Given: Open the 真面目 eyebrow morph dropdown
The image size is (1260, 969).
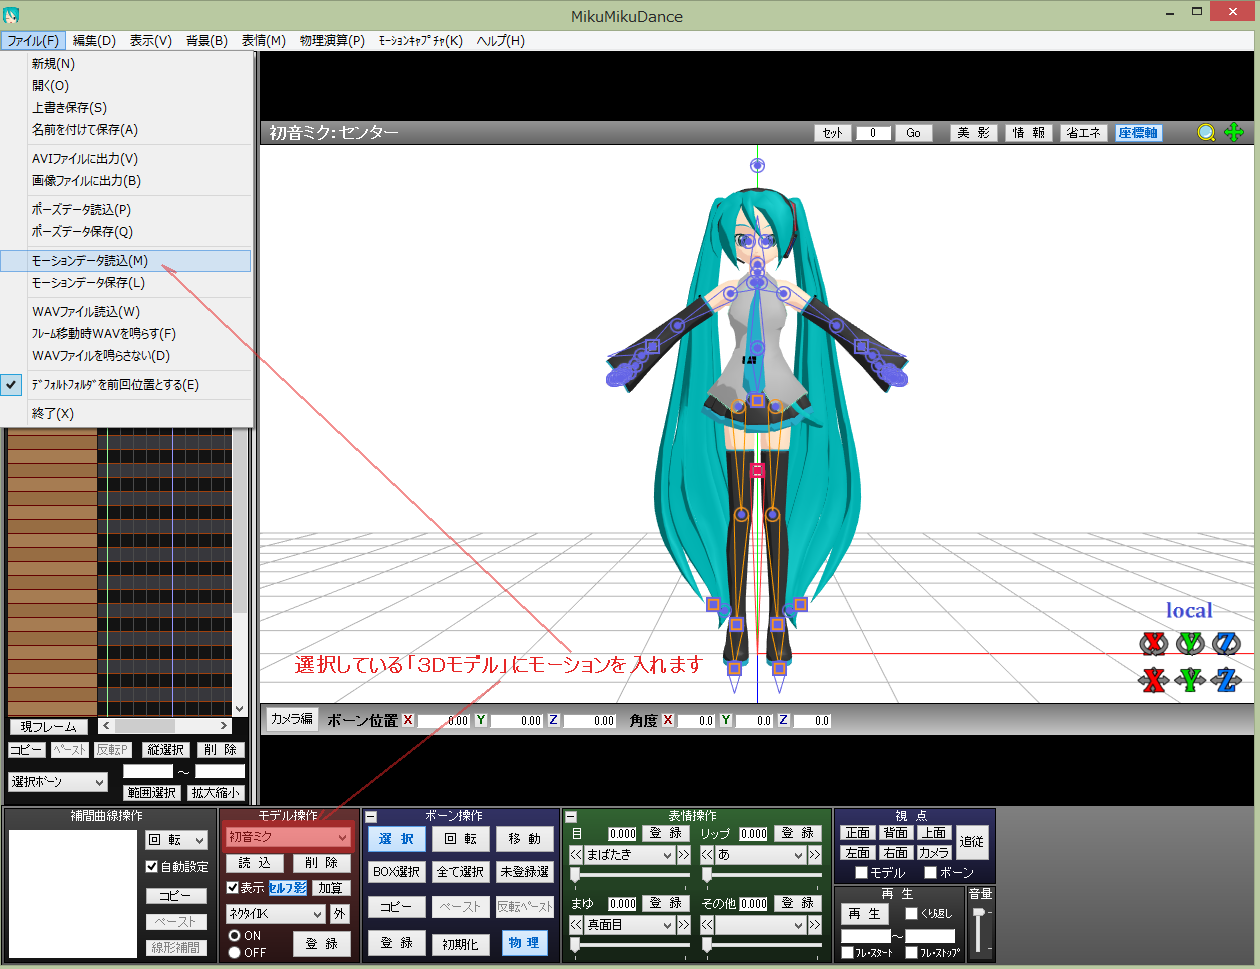Looking at the screenshot, I should [x=630, y=925].
